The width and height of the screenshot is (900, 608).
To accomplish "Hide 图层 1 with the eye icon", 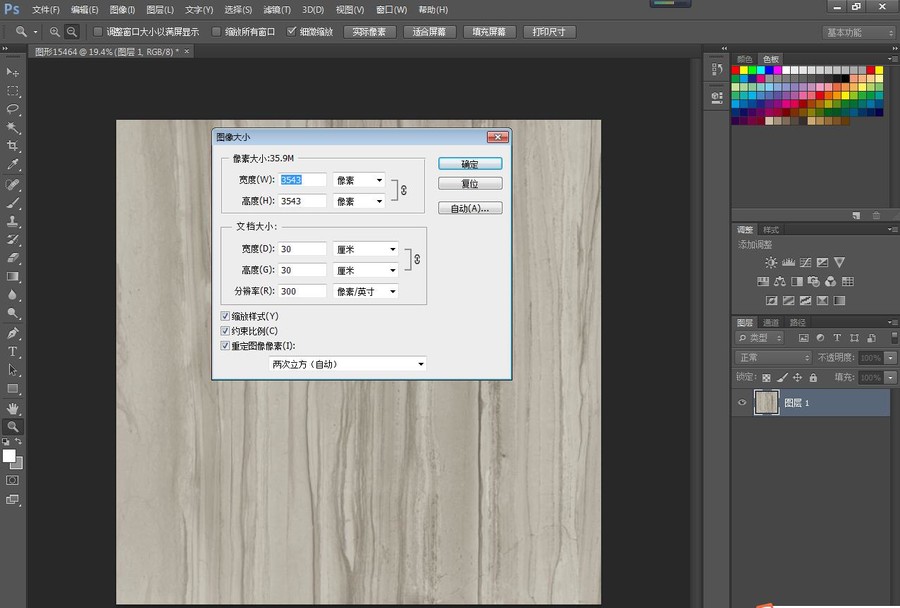I will tap(742, 402).
